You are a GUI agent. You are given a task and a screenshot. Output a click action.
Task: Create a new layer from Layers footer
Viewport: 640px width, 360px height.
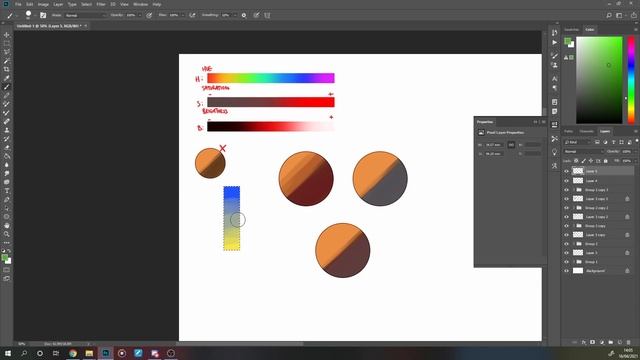click(x=620, y=342)
